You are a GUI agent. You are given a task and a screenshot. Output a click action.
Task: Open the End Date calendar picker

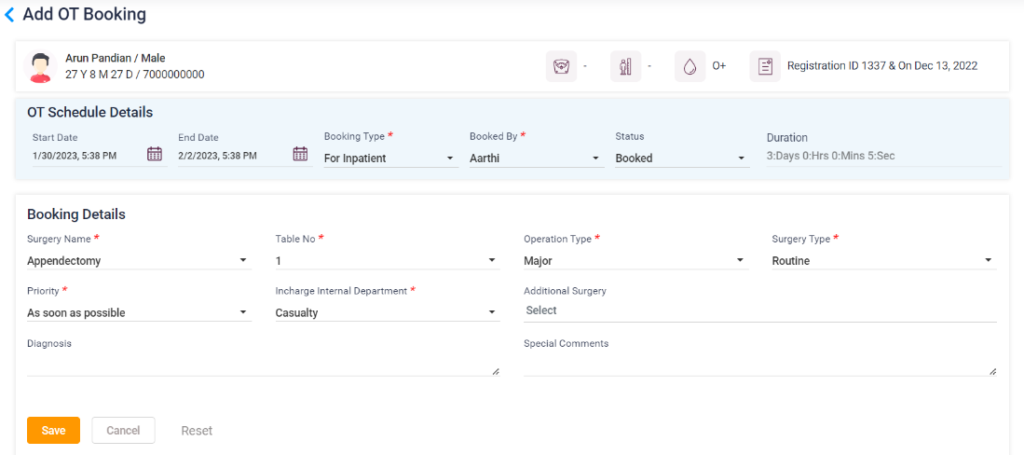coord(300,154)
